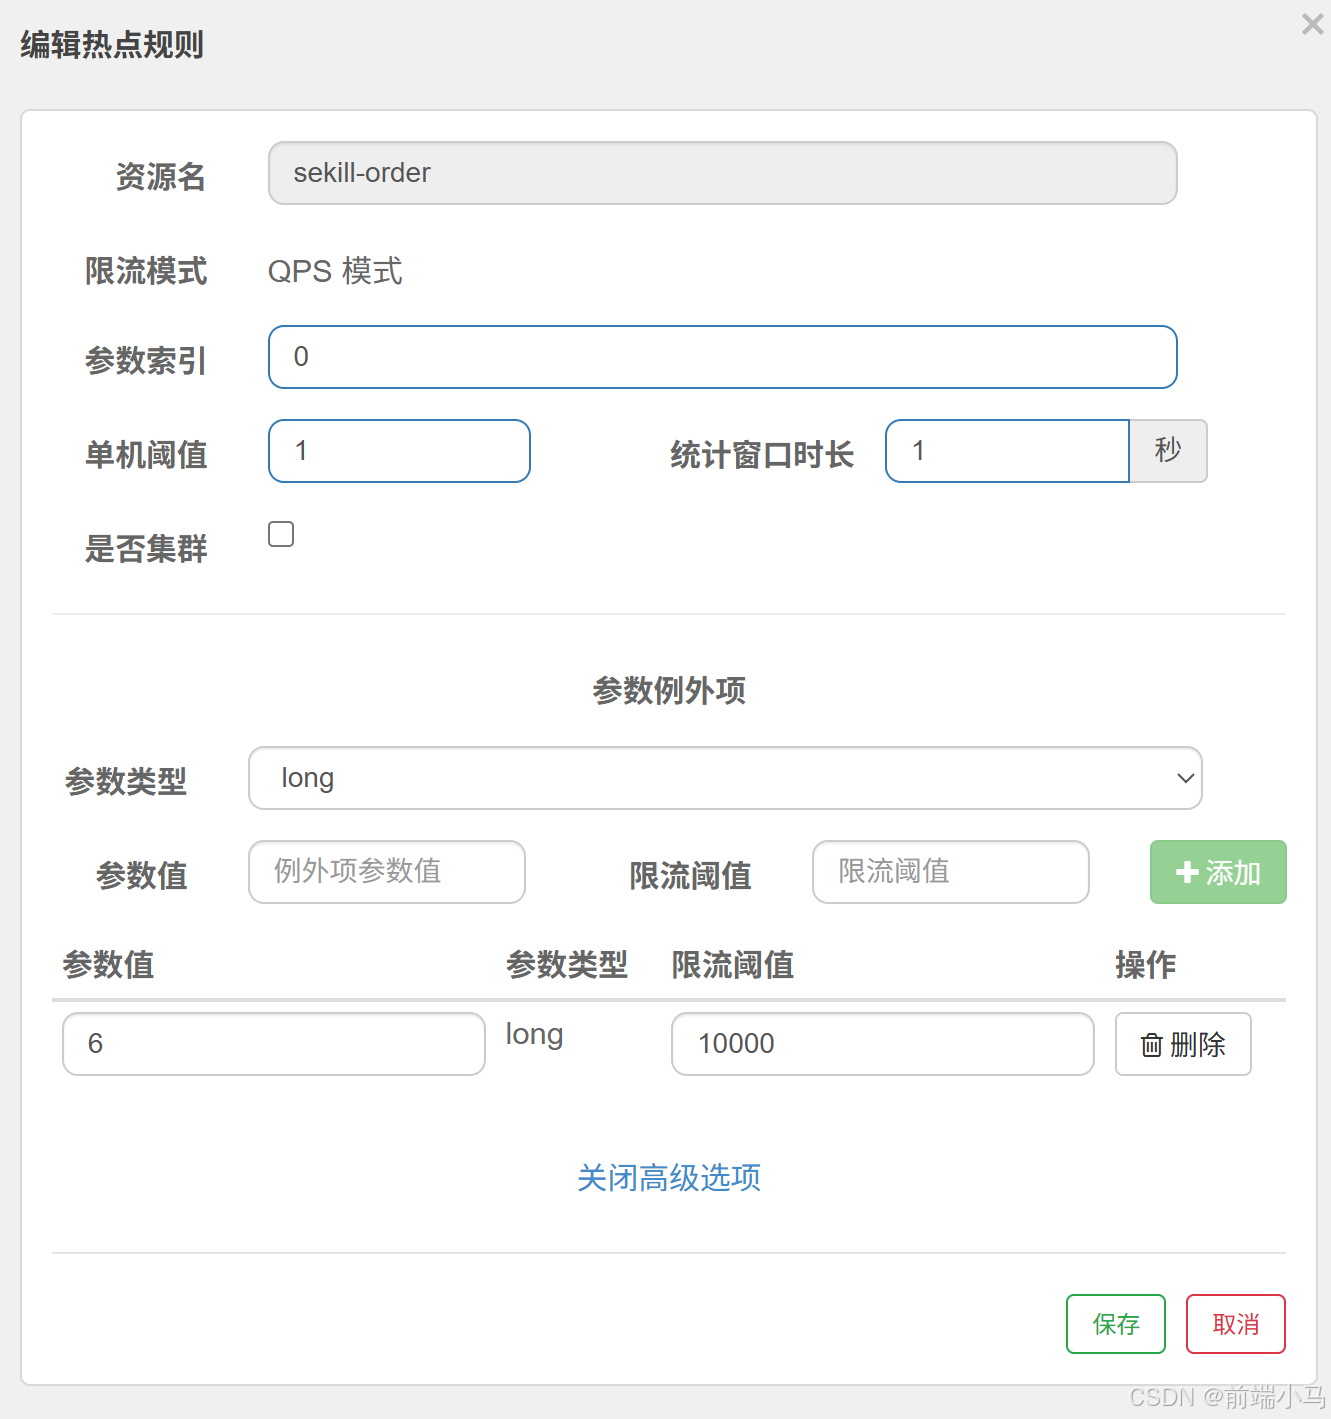Delete the exception row with value 6
1331x1419 pixels.
(x=1183, y=1044)
